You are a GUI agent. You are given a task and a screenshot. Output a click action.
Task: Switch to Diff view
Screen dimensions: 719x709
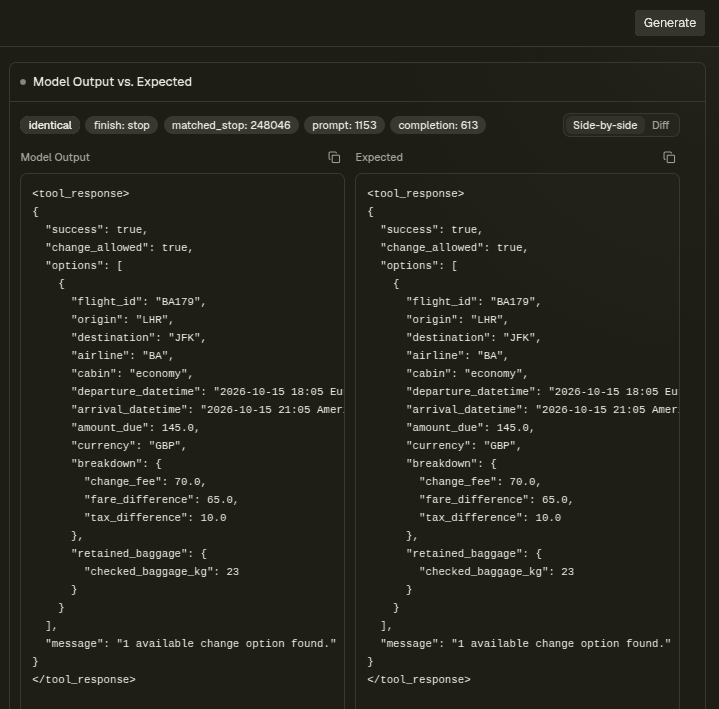click(x=660, y=125)
